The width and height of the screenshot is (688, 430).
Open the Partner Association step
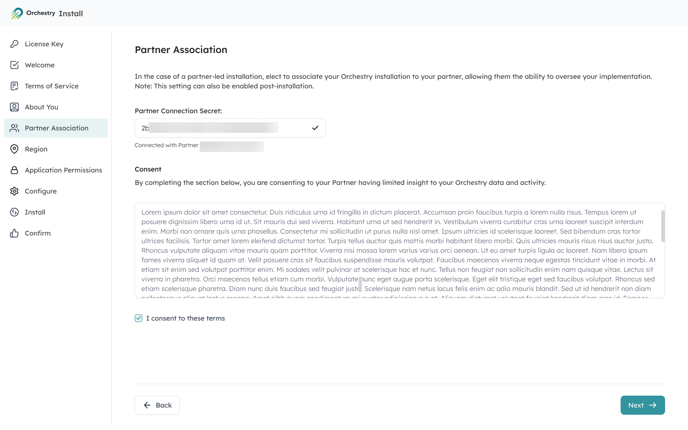click(x=56, y=128)
